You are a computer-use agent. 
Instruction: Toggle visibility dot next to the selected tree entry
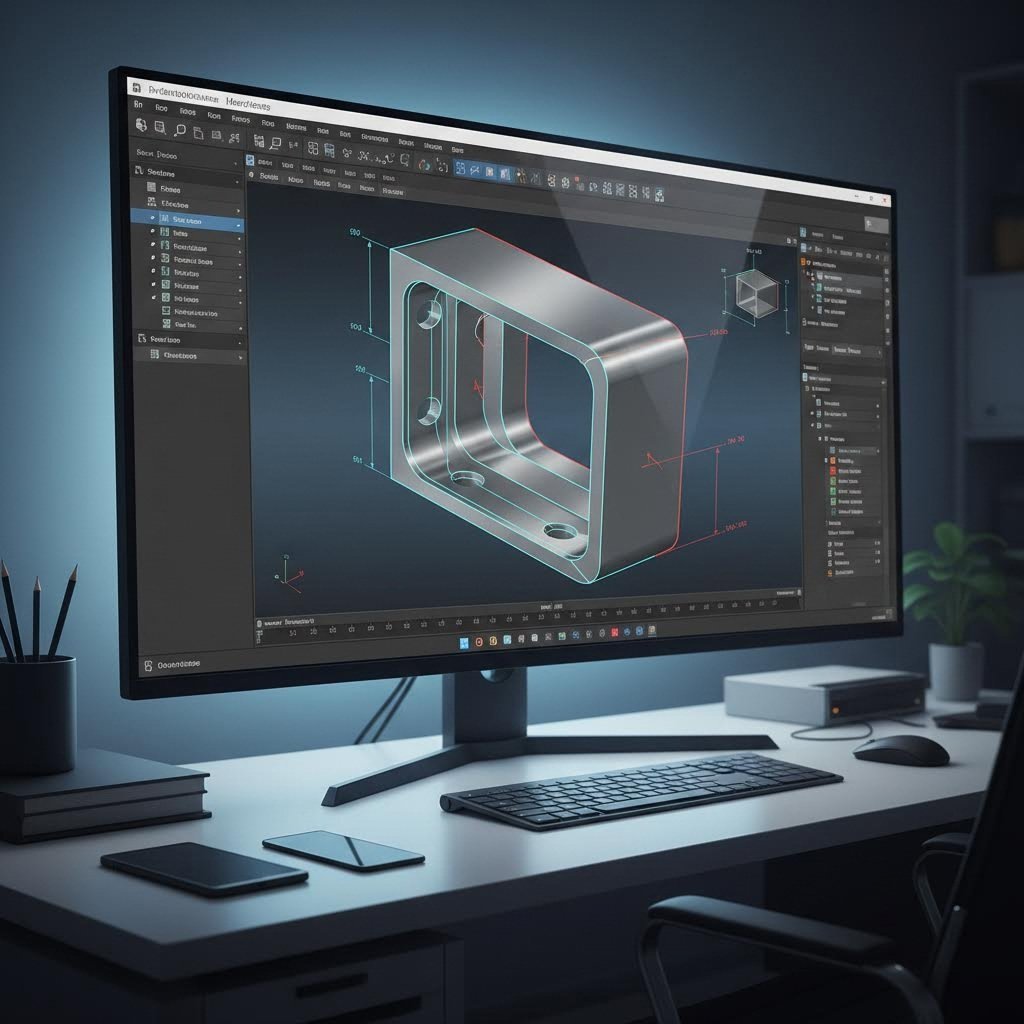152,218
